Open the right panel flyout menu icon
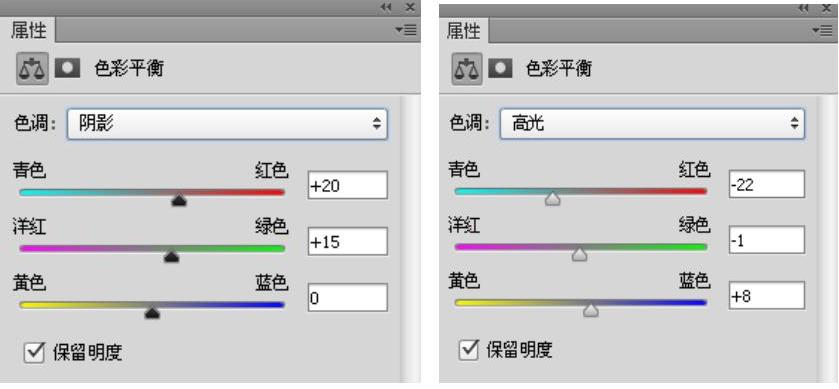This screenshot has width=839, height=389. [x=823, y=30]
